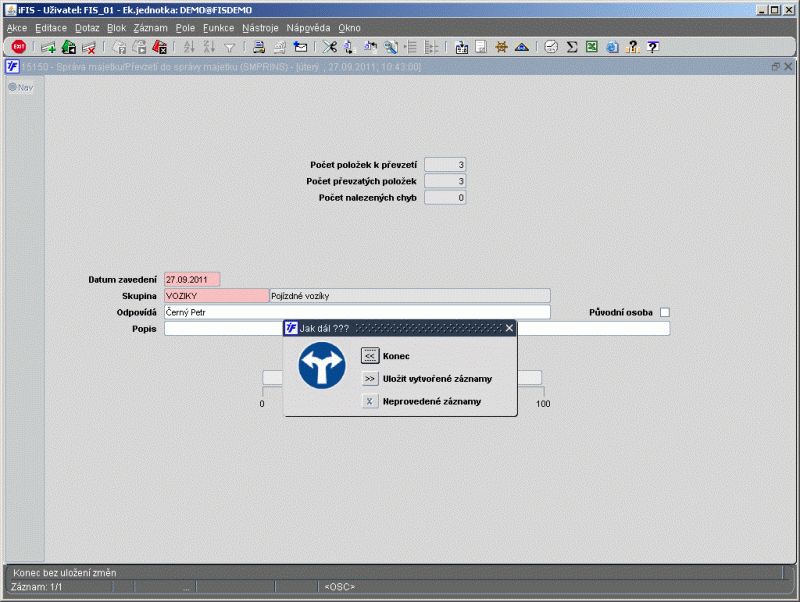Click the calendar icon in toolbar
Image resolution: width=800 pixels, height=602 pixels.
[461, 47]
